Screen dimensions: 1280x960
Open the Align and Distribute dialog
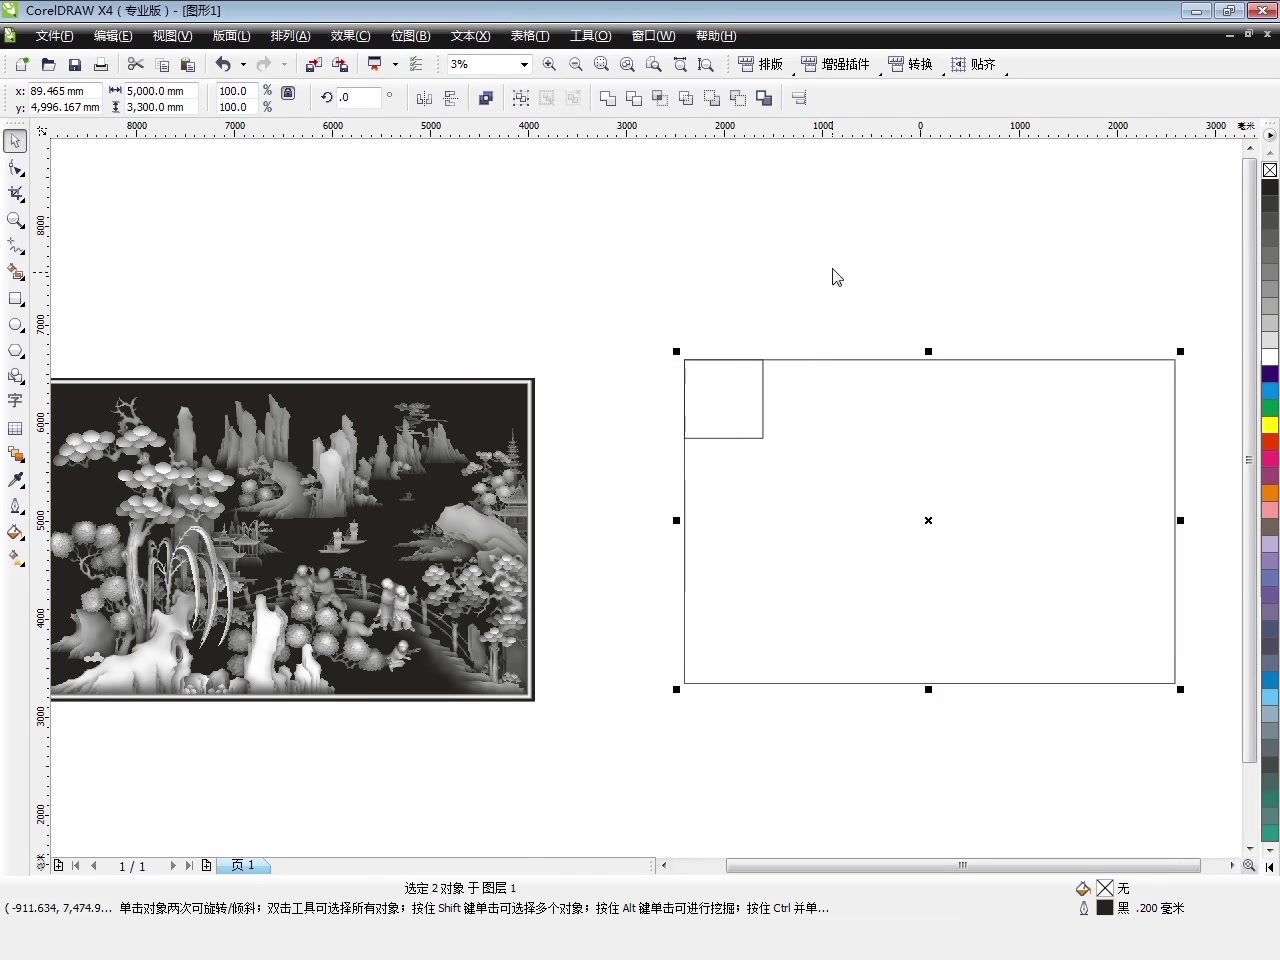(x=798, y=98)
